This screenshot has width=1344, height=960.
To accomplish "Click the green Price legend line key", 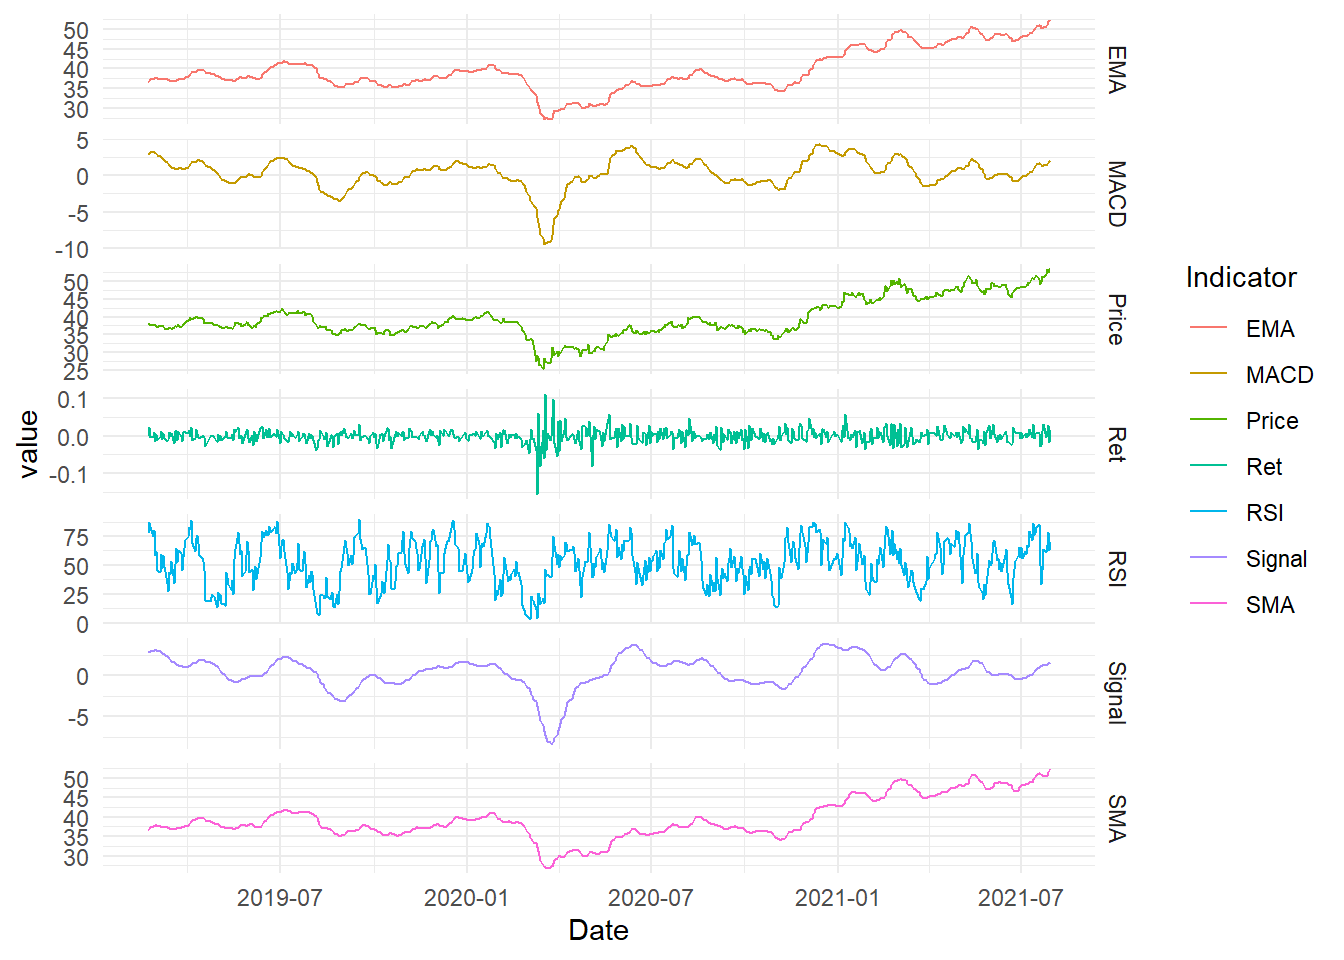I will [x=1209, y=420].
